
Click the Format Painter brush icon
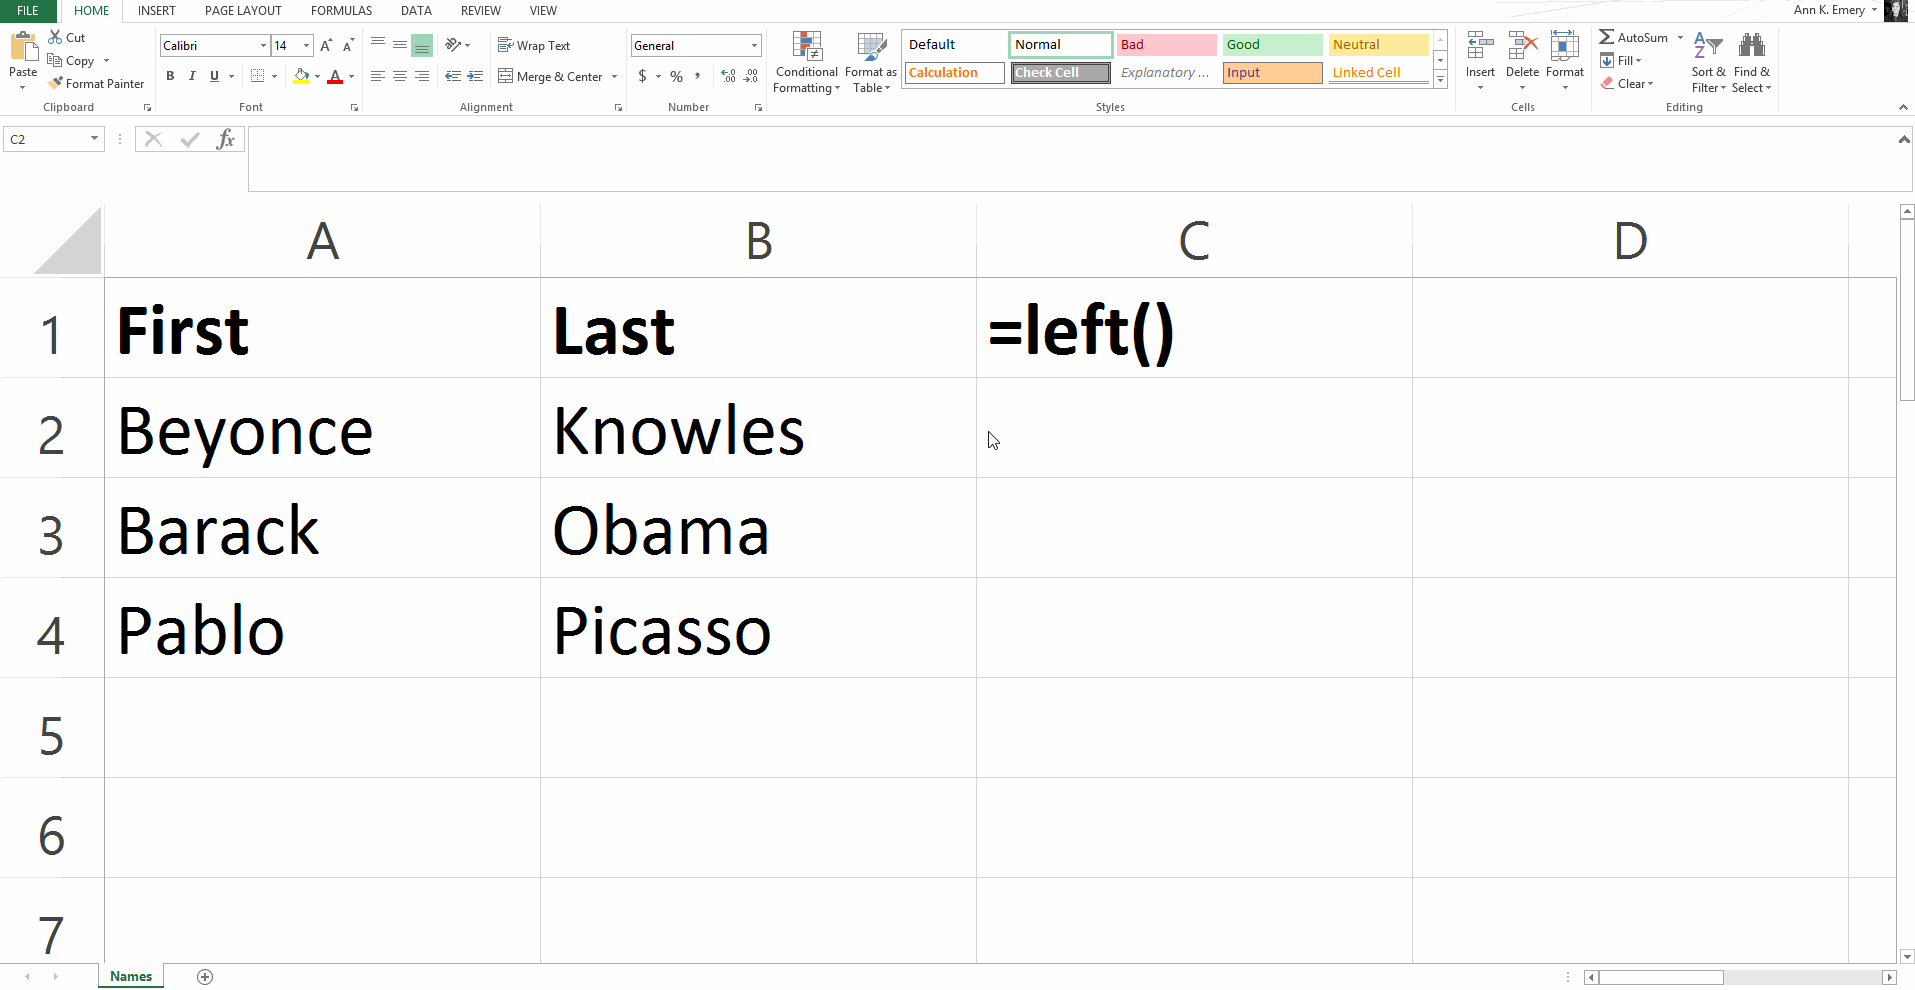[56, 84]
